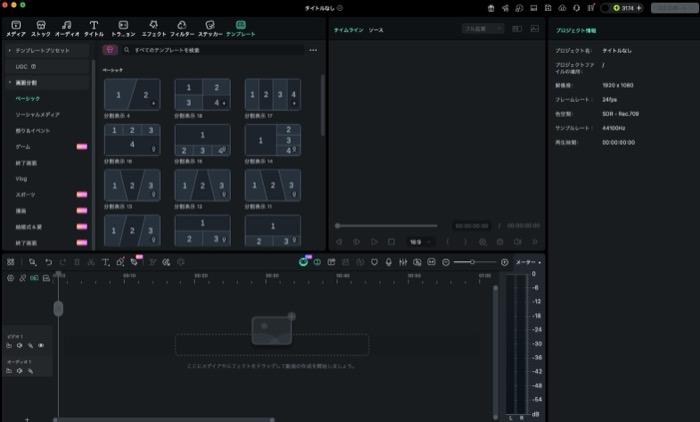Switch preview to Source (ソース) tab
Screen dimensions: 700x422
pyautogui.click(x=376, y=30)
